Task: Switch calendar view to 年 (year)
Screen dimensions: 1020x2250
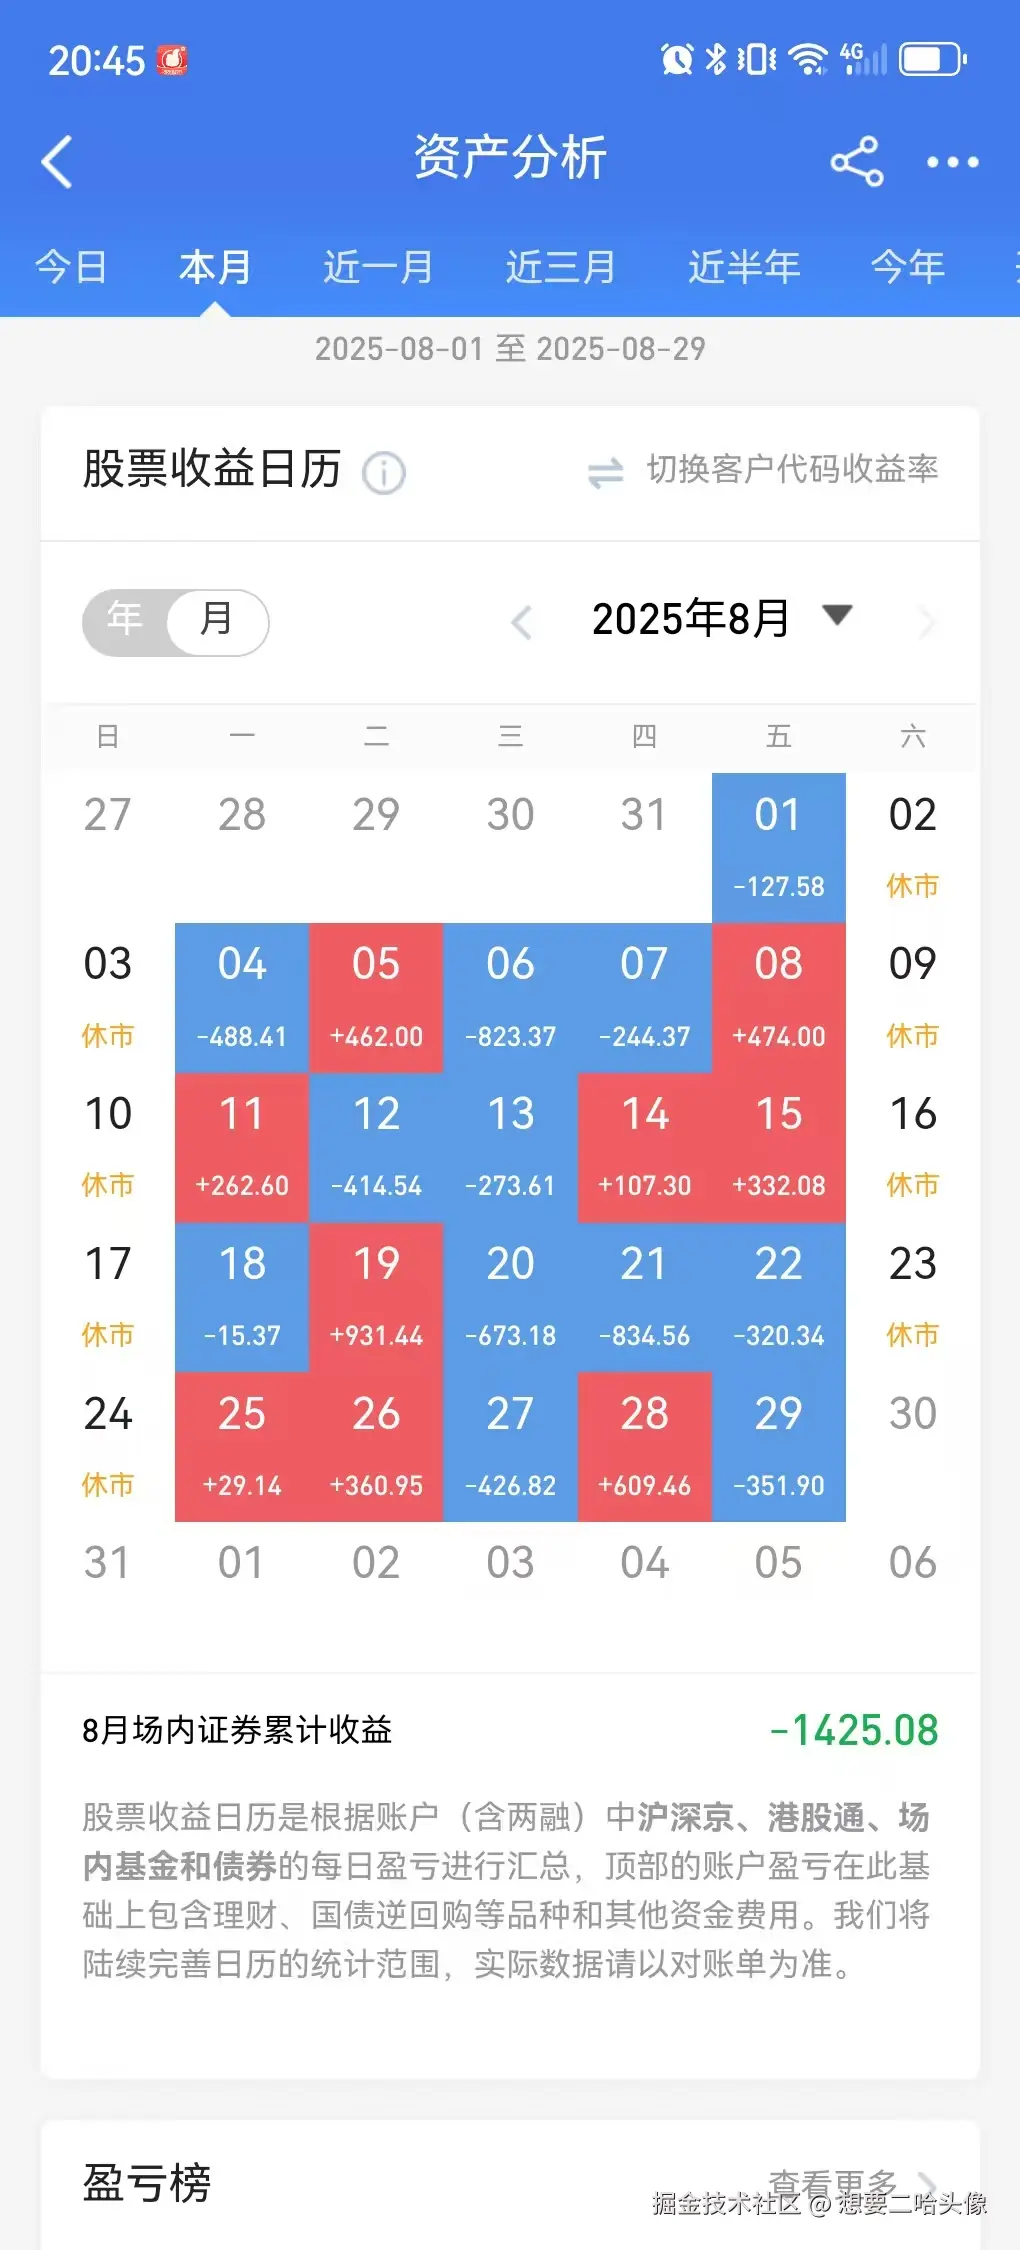Action: click(125, 620)
